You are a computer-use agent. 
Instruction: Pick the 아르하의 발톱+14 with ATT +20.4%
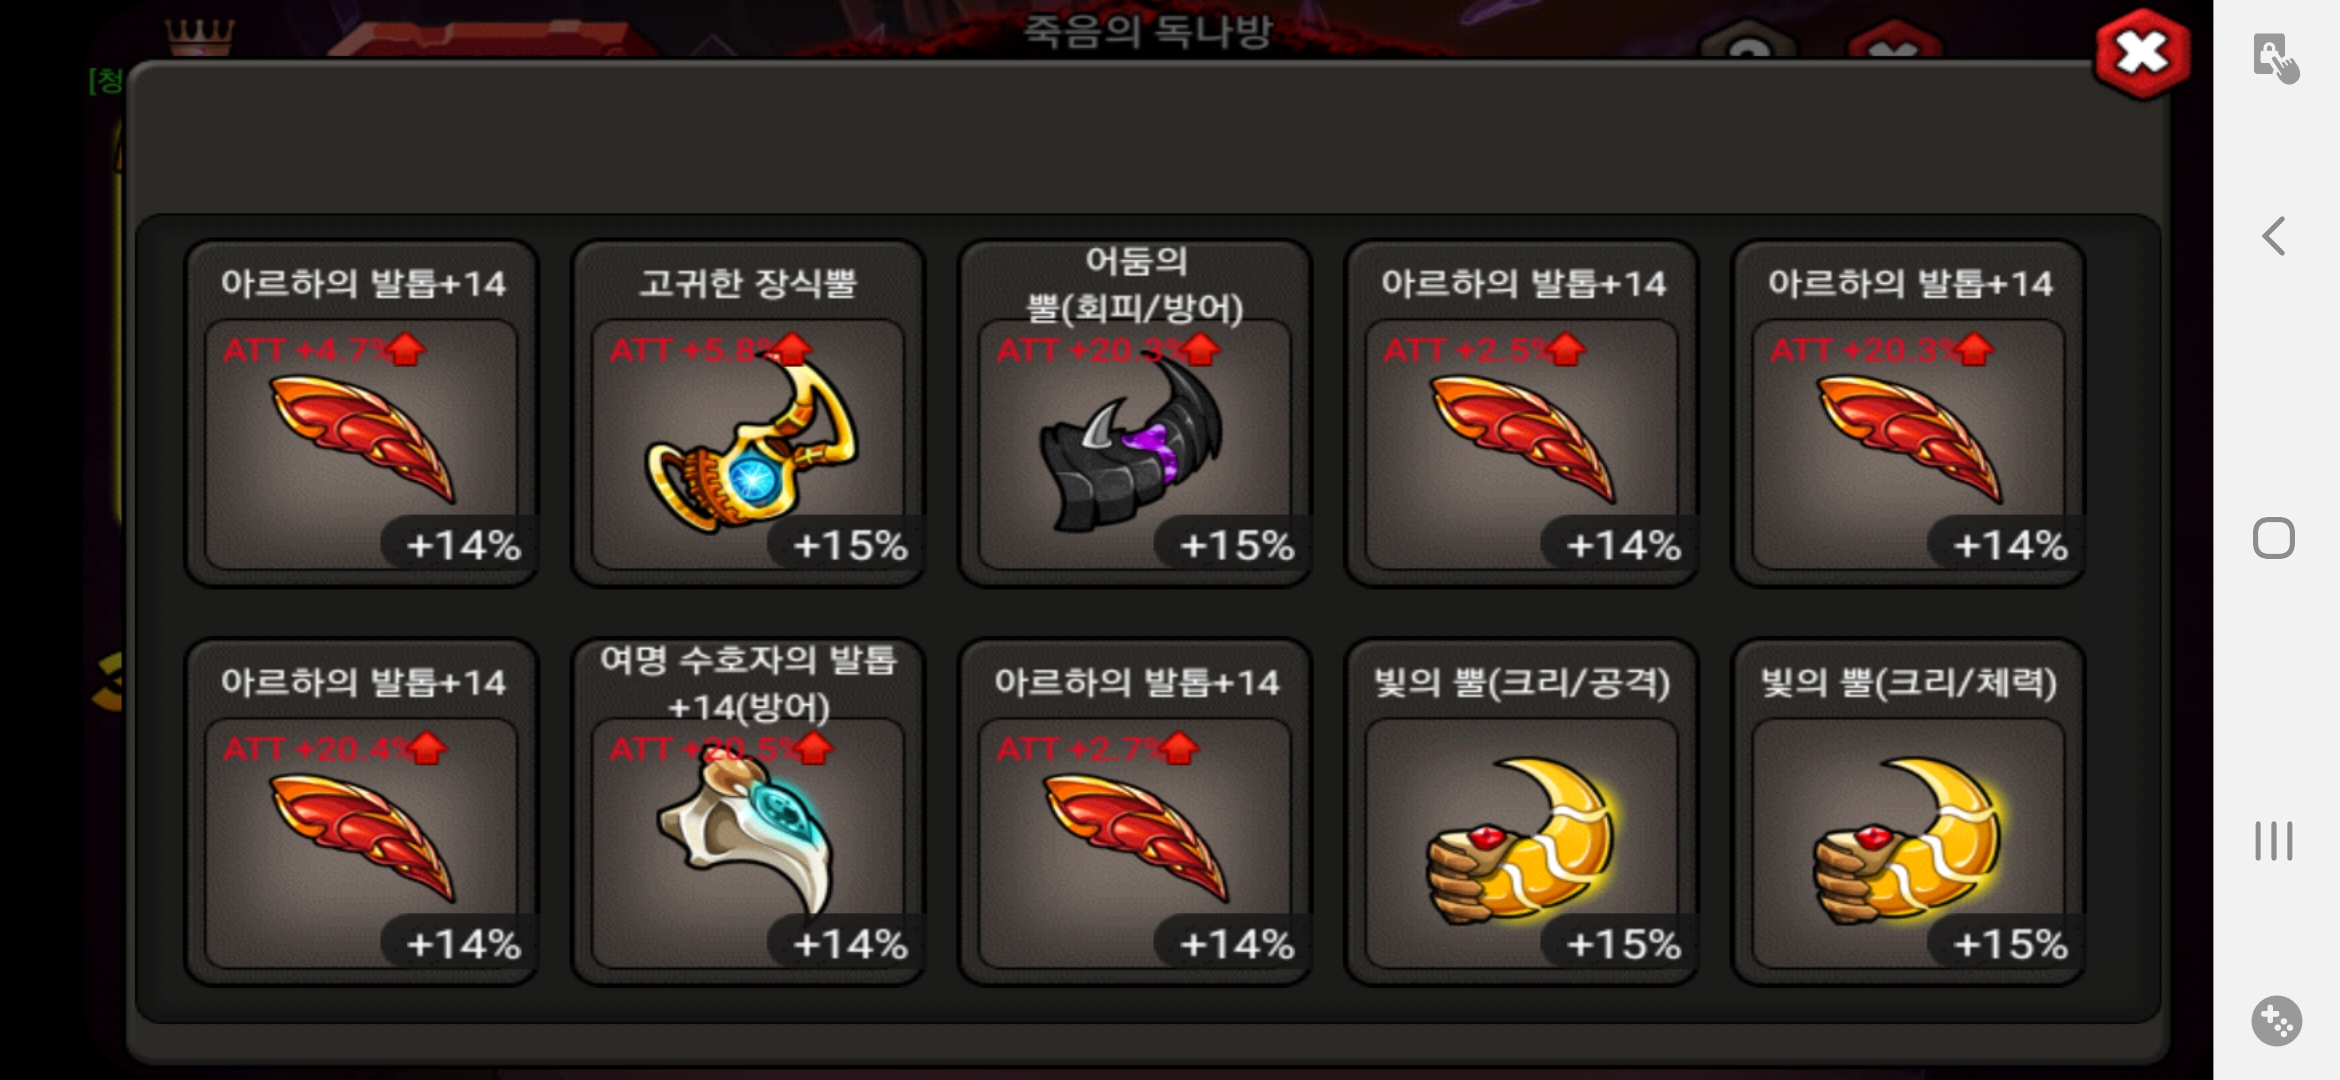click(362, 812)
